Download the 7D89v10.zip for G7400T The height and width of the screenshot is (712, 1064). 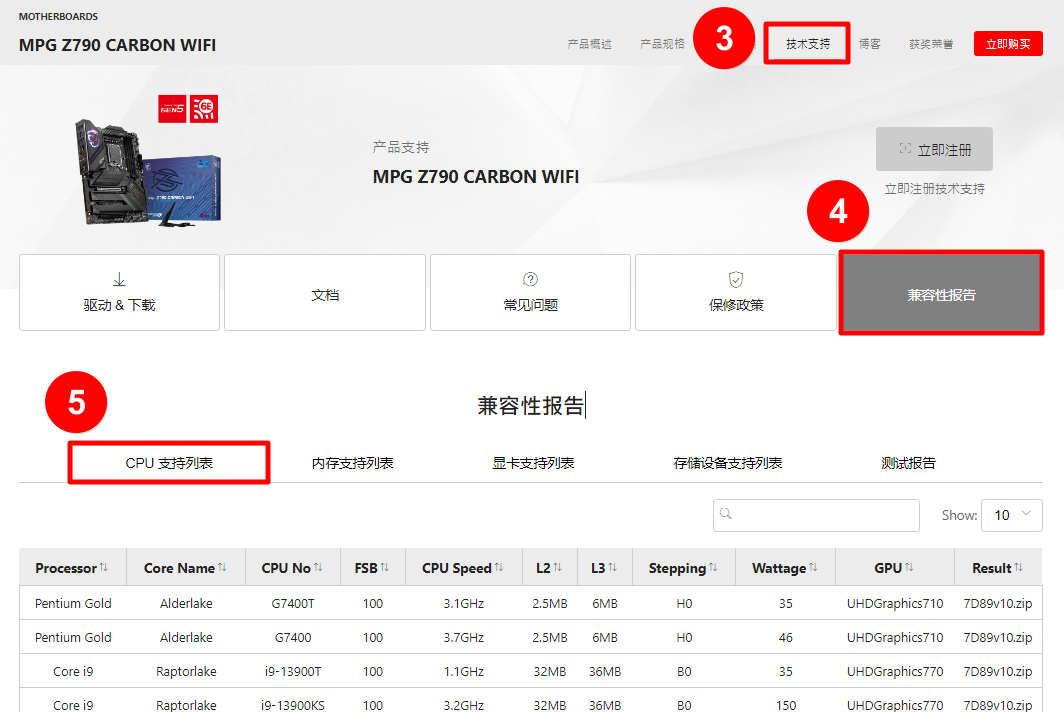997,603
